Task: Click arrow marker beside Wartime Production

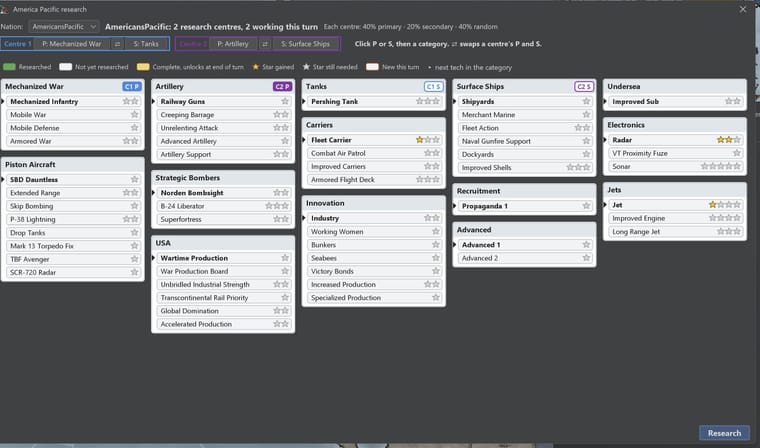Action: click(154, 258)
